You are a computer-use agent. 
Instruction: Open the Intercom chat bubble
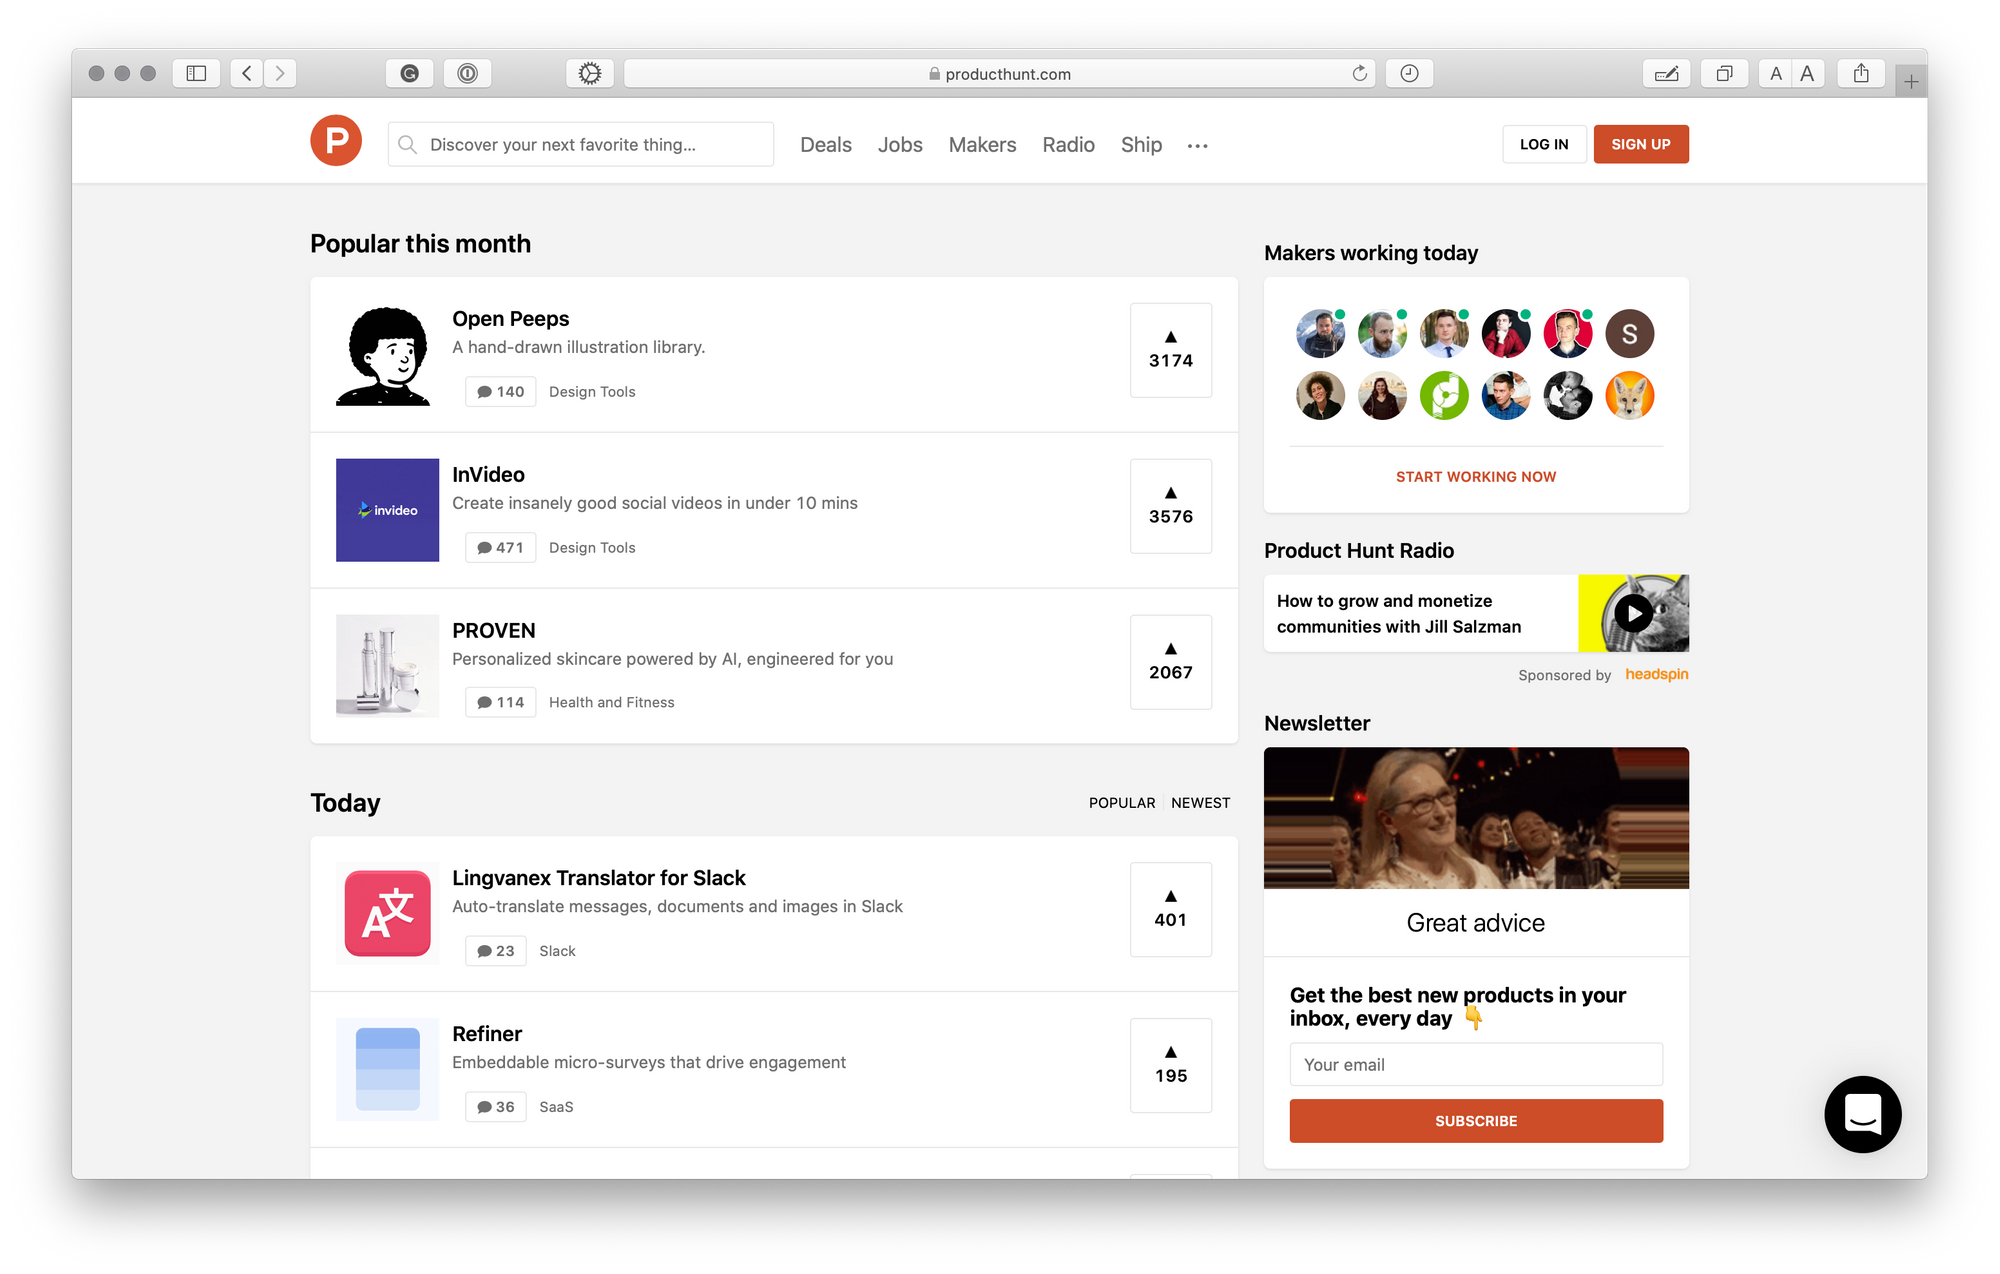tap(1862, 1114)
